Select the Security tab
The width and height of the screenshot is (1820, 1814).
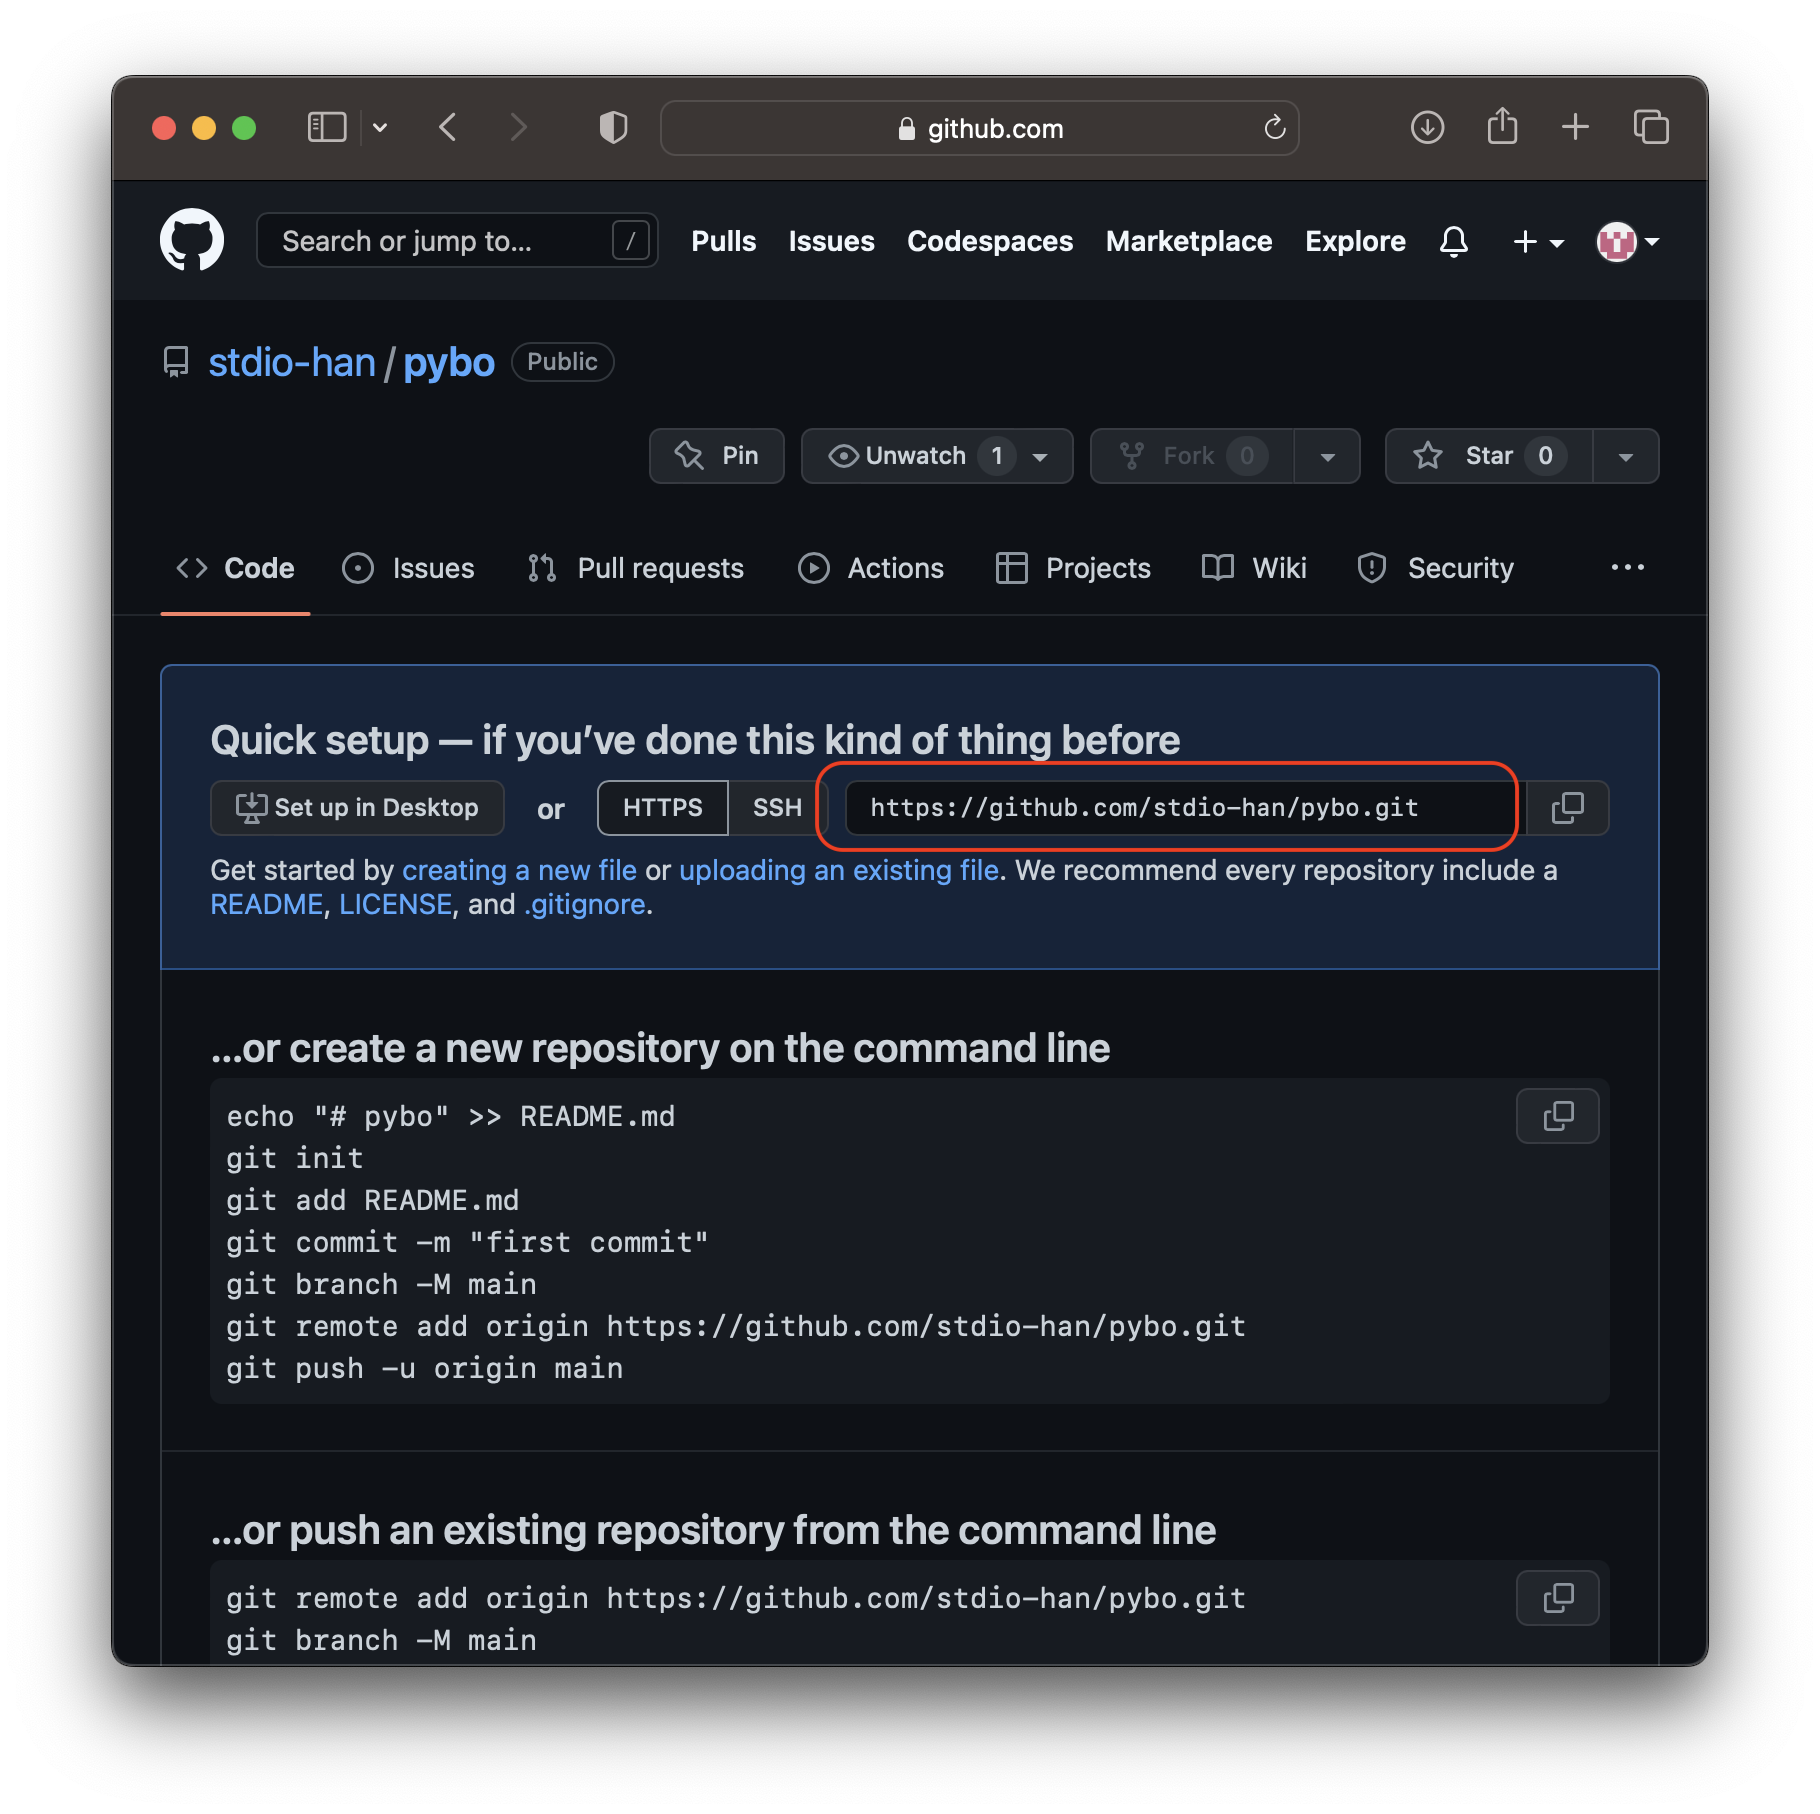[1435, 568]
